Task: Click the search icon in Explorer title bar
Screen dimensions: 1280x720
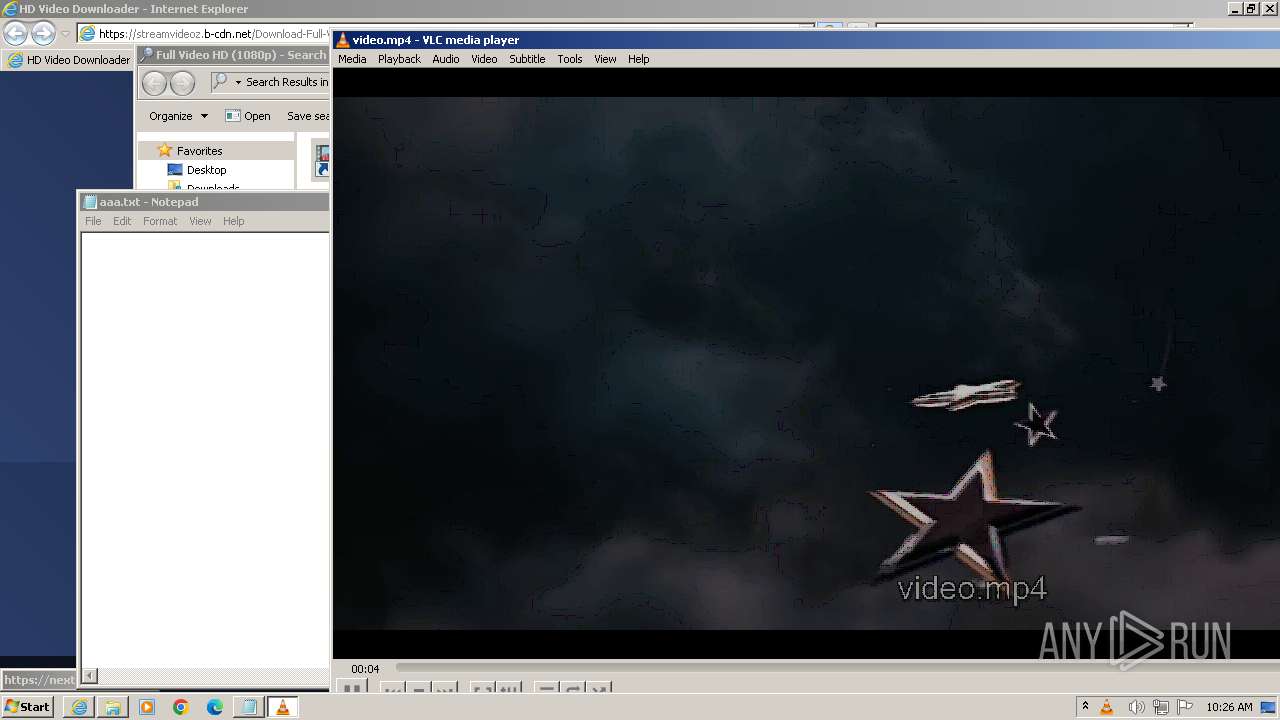Action: 147,55
